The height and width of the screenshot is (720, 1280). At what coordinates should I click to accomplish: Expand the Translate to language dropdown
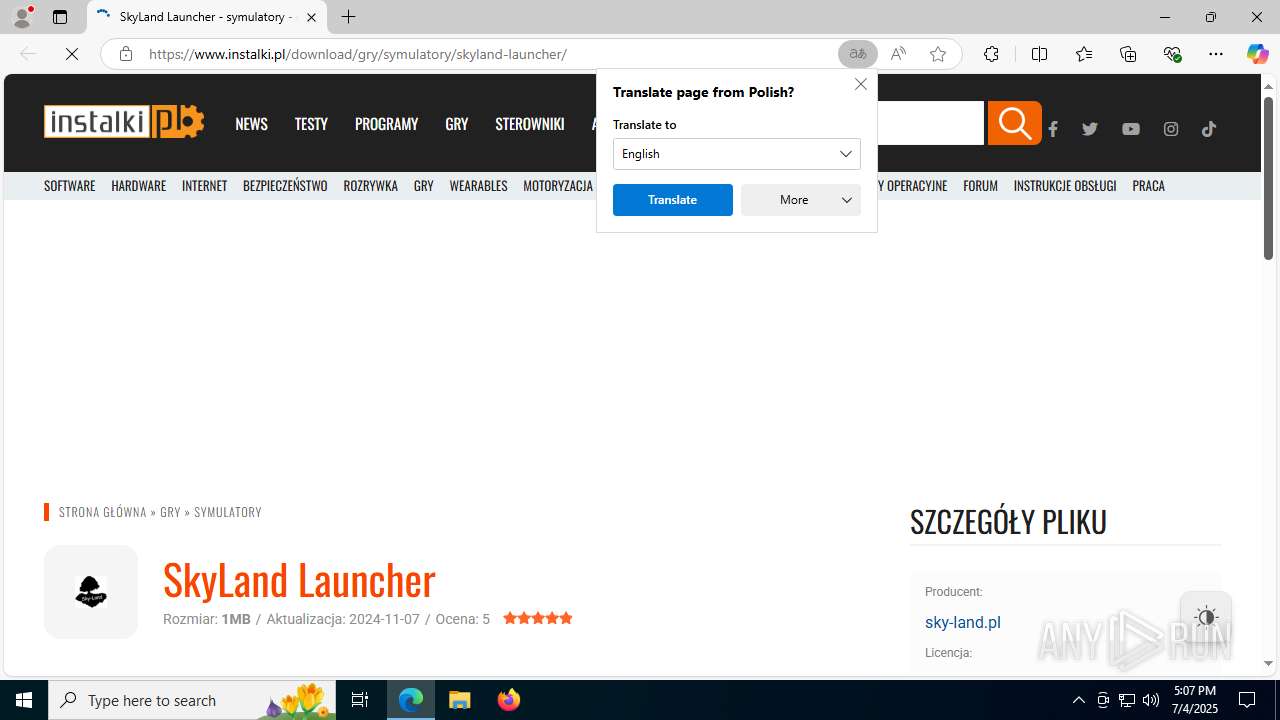(x=737, y=154)
